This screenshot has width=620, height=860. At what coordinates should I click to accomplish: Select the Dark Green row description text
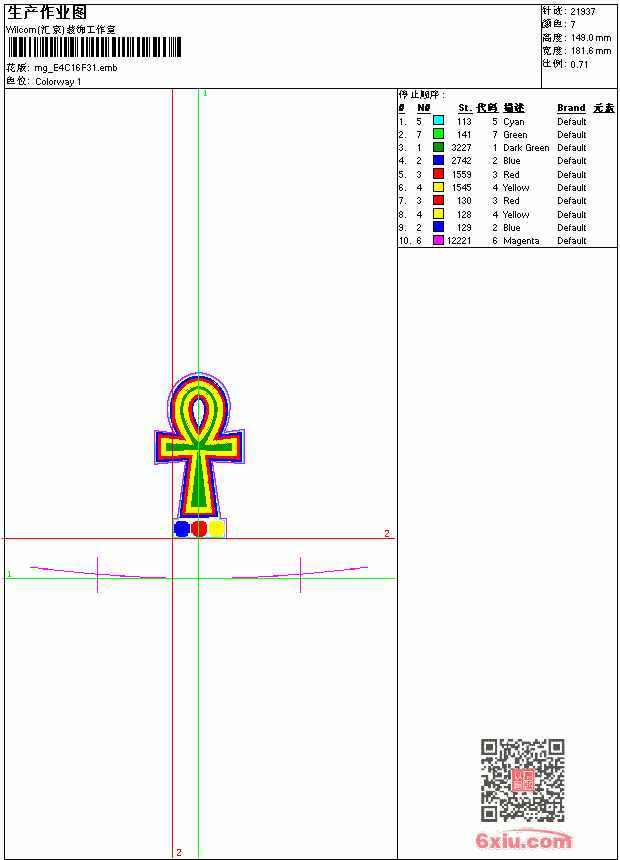526,148
